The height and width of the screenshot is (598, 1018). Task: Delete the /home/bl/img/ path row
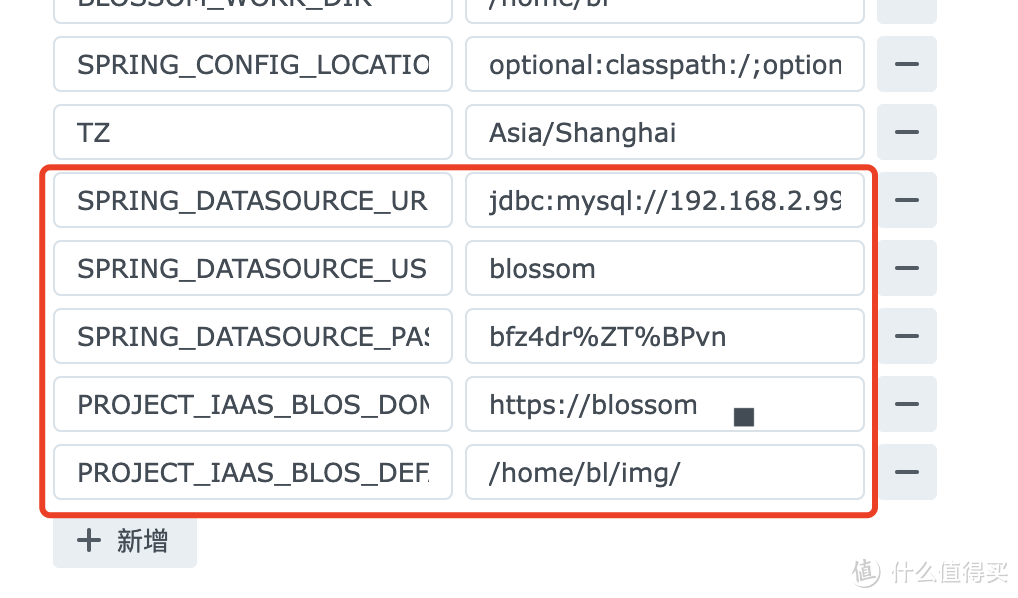(906, 473)
